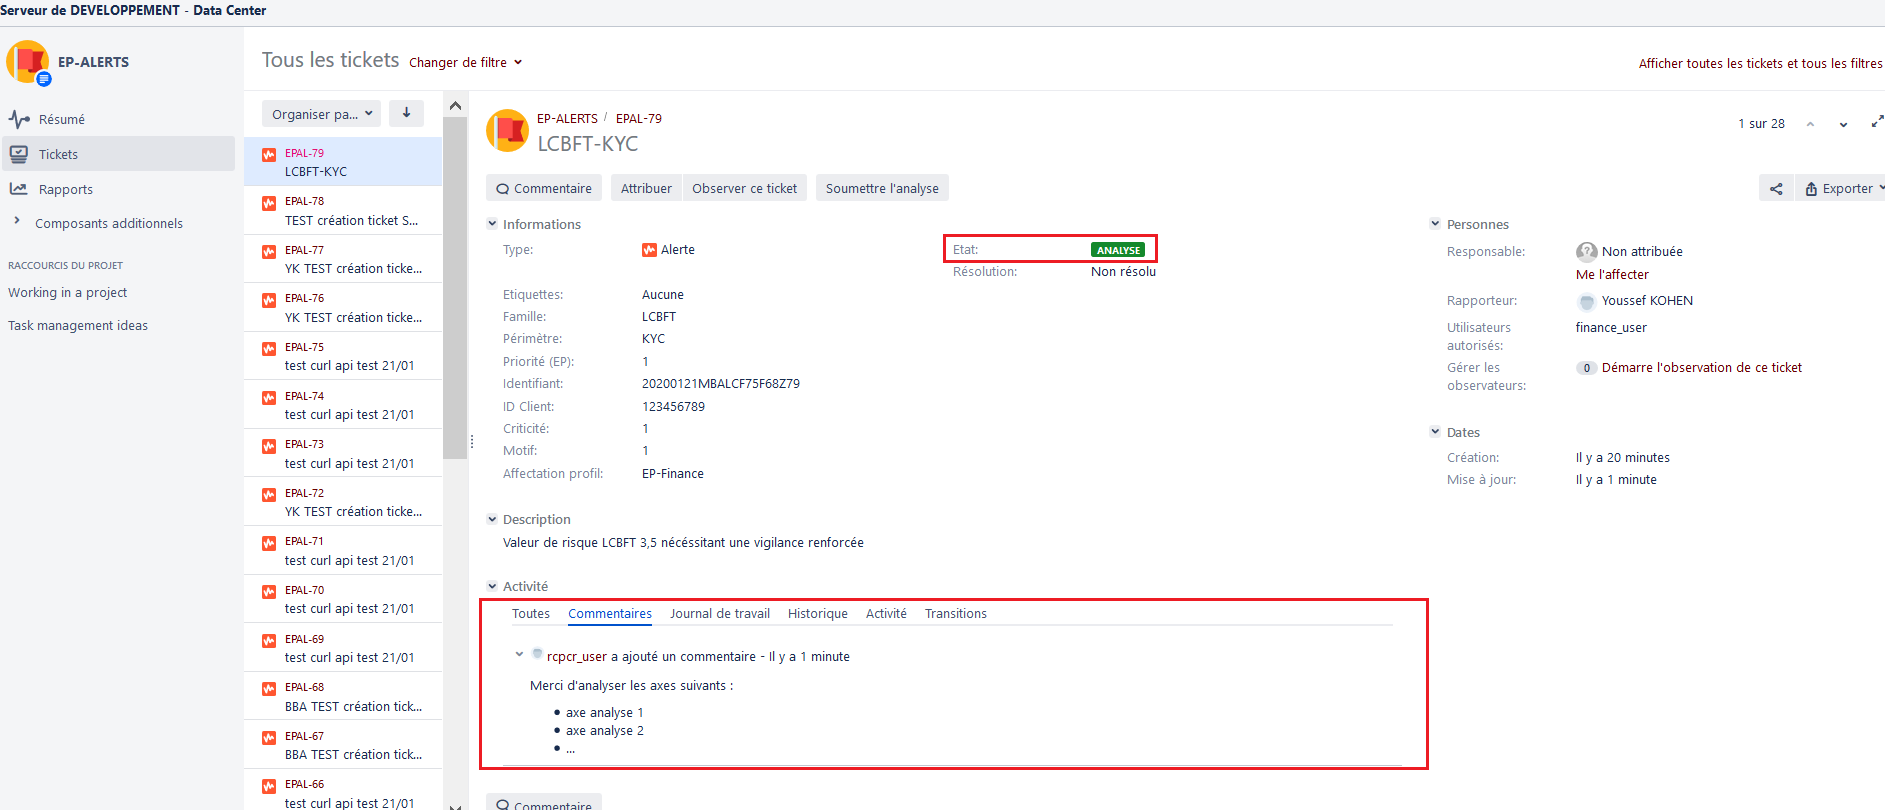
Task: Switch to the Historique tab
Action: click(817, 614)
